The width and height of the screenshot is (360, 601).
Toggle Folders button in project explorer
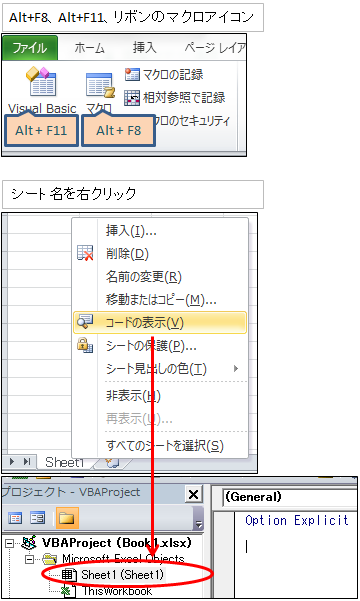[66, 518]
